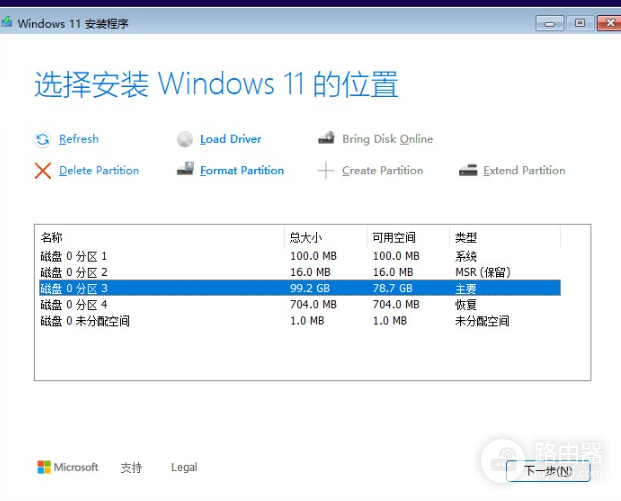
Task: Click the Refresh circular arrows icon
Action: (x=42, y=139)
